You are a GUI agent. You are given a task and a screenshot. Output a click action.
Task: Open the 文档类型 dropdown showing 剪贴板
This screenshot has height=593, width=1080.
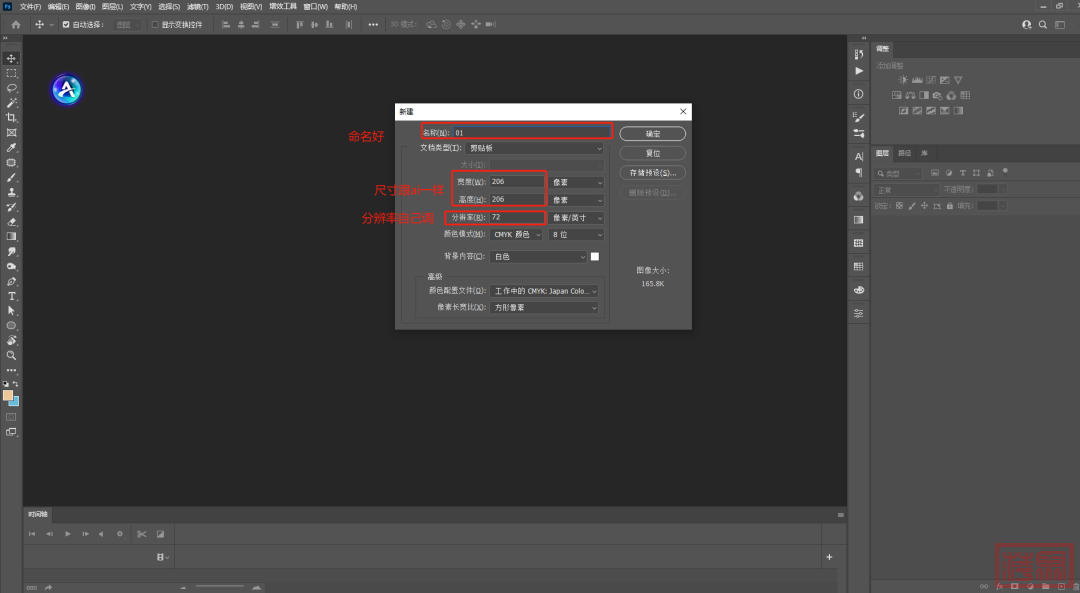point(534,148)
